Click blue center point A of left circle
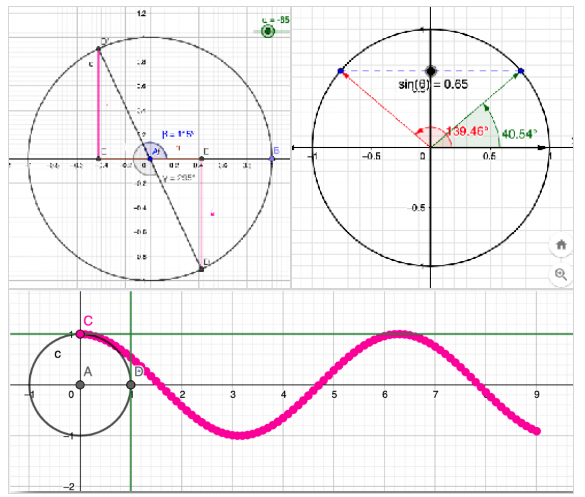The image size is (585, 497). click(150, 159)
